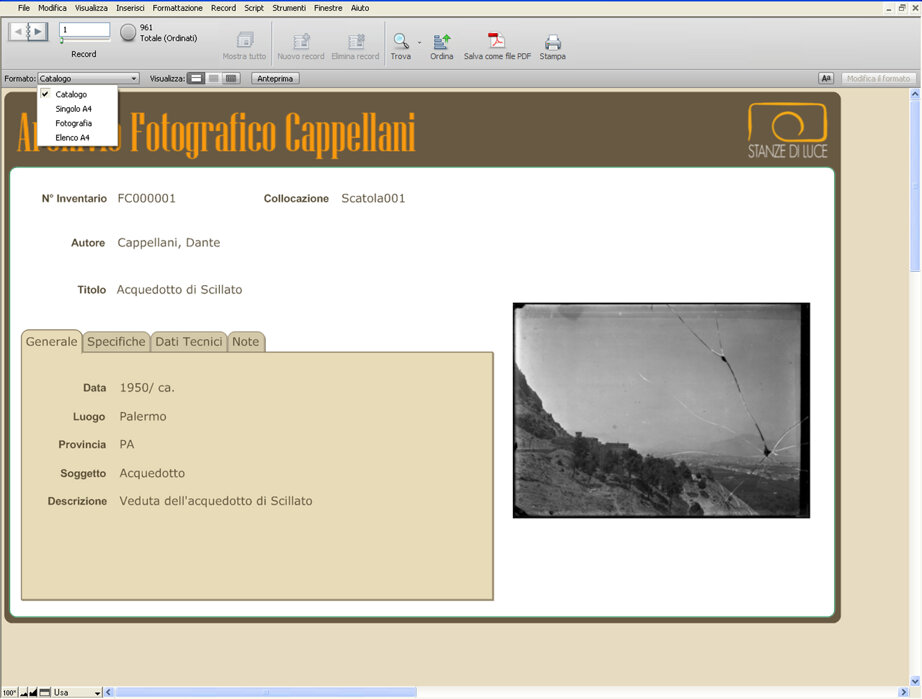Click the record slider under record number
Screen dimensions: 922x699
tap(85, 41)
